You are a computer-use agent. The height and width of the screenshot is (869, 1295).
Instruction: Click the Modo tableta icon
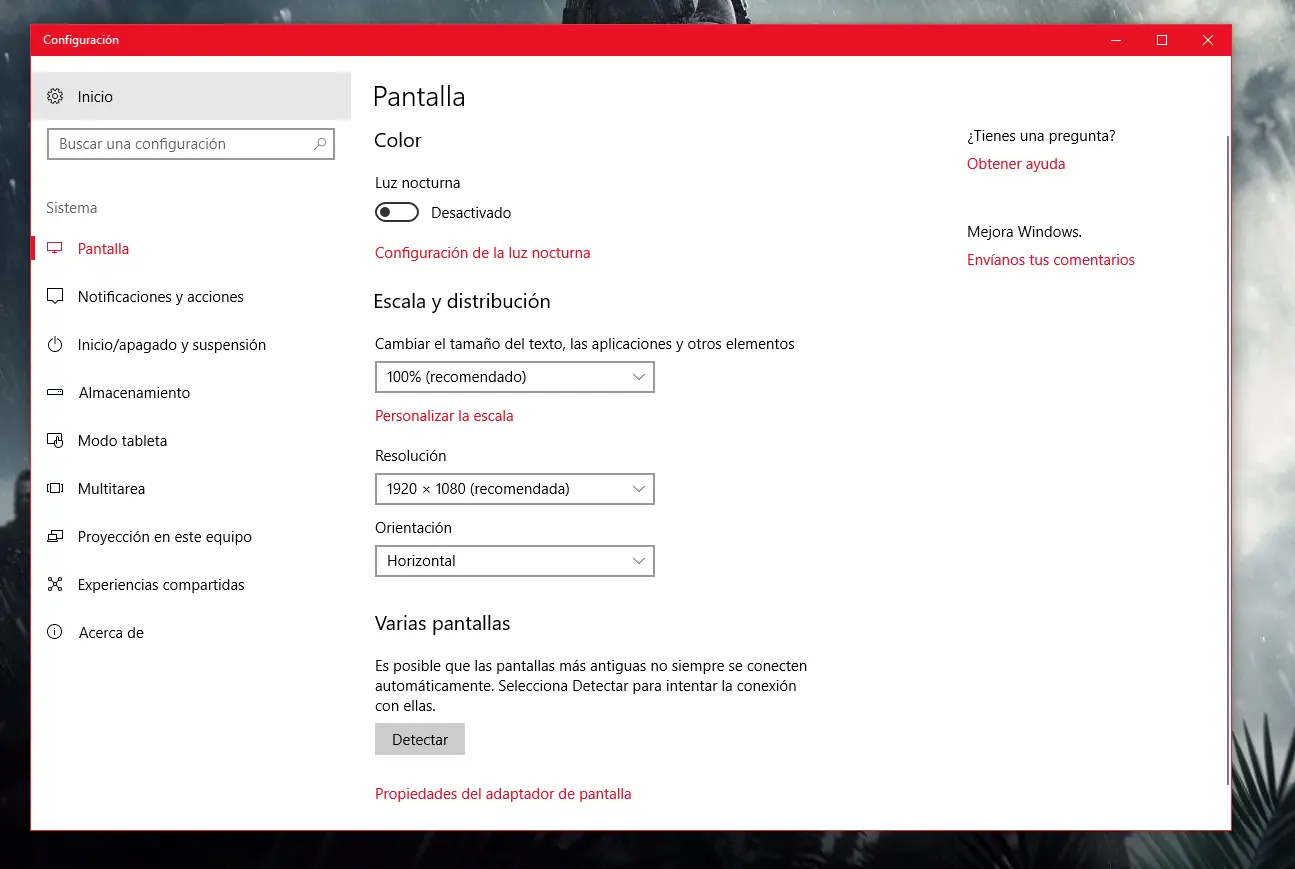55,441
